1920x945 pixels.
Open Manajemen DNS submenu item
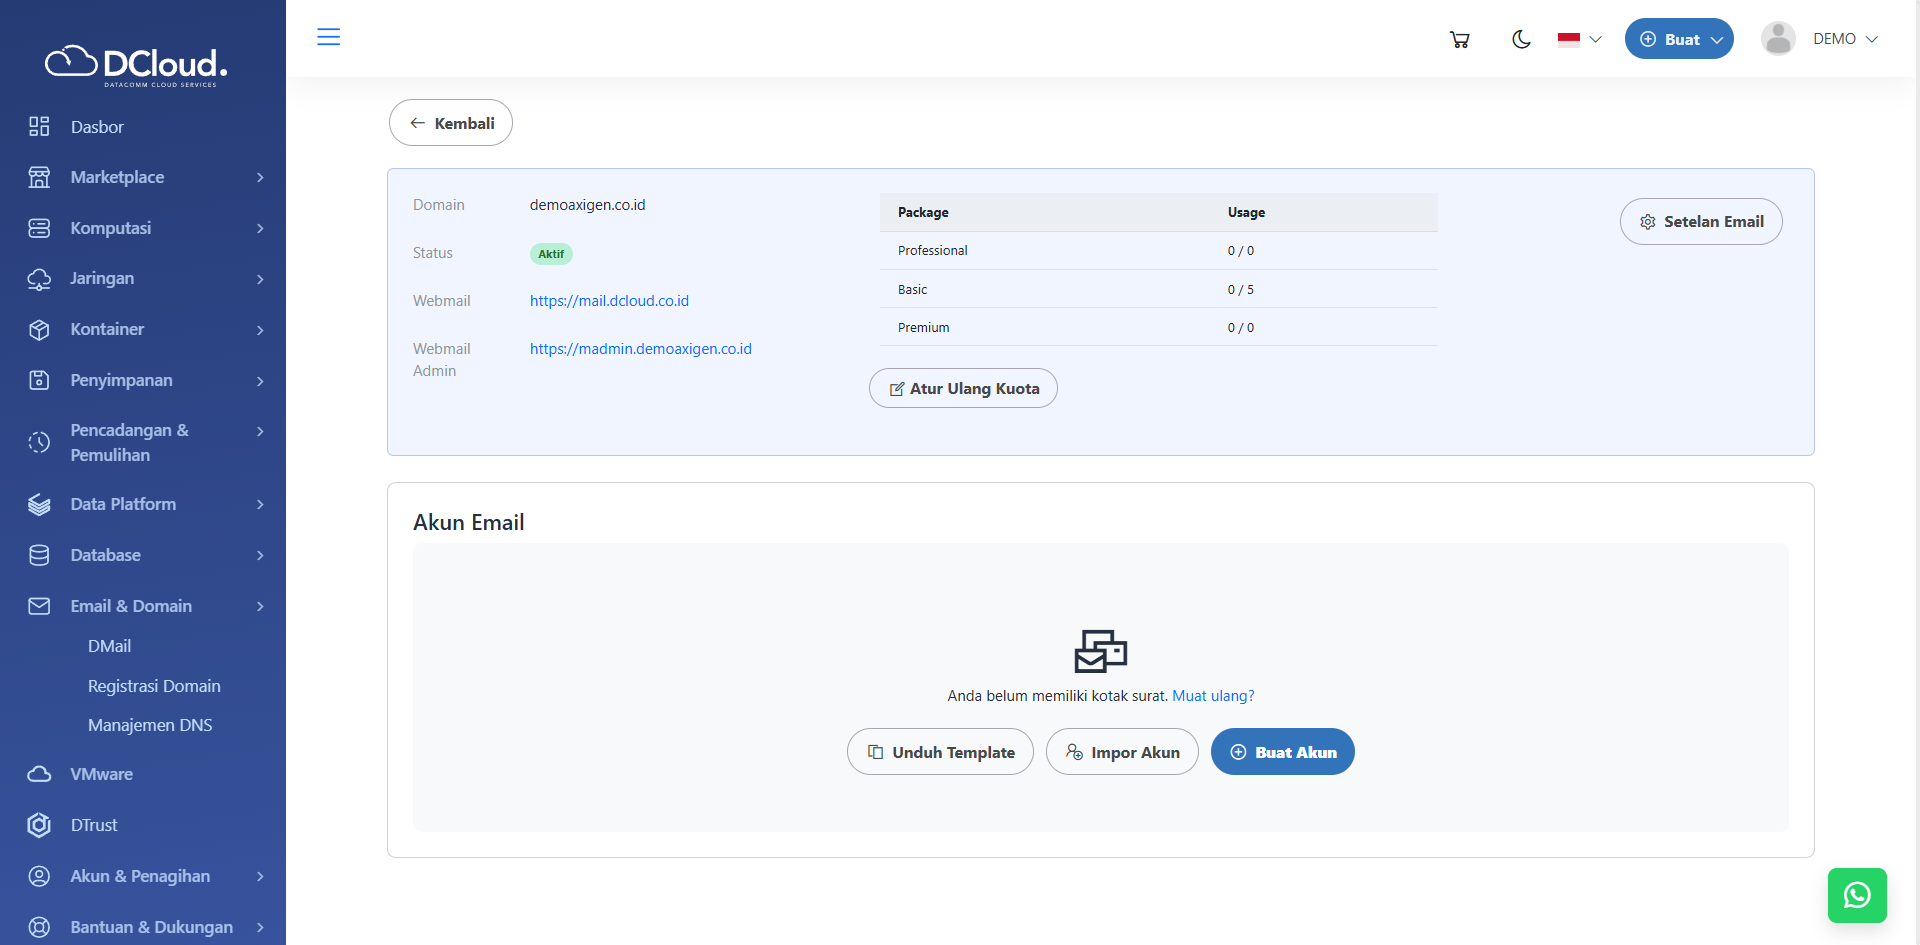tap(150, 725)
